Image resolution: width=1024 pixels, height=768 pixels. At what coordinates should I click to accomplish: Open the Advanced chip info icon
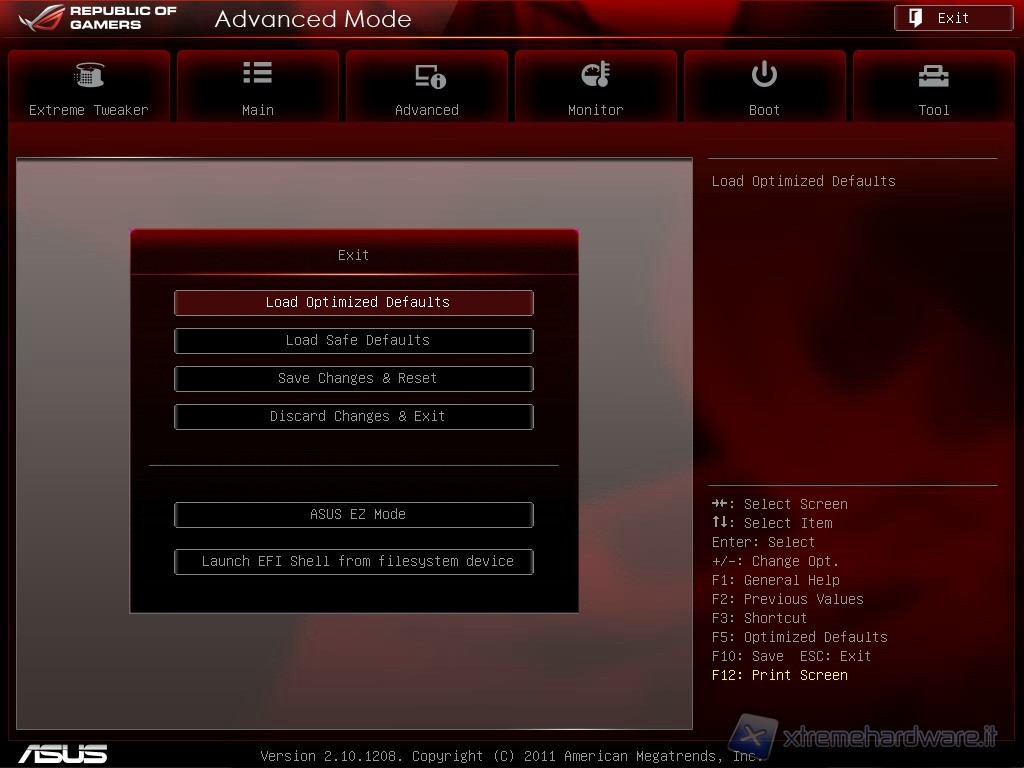429,76
